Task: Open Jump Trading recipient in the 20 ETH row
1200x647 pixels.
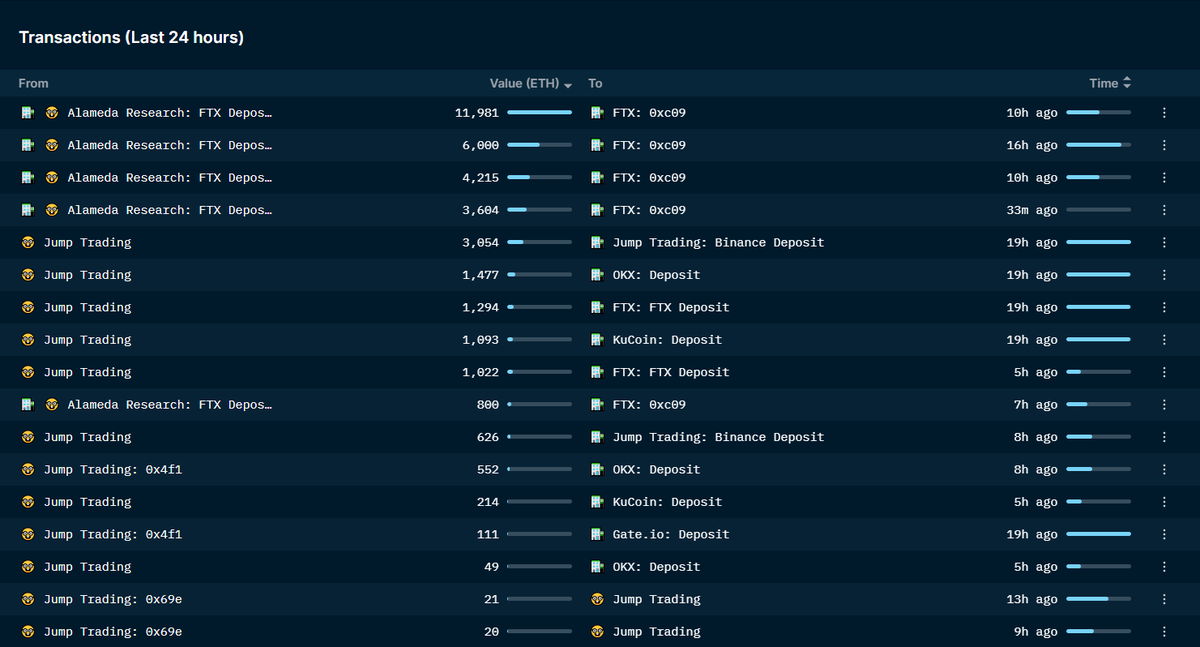Action: point(656,631)
